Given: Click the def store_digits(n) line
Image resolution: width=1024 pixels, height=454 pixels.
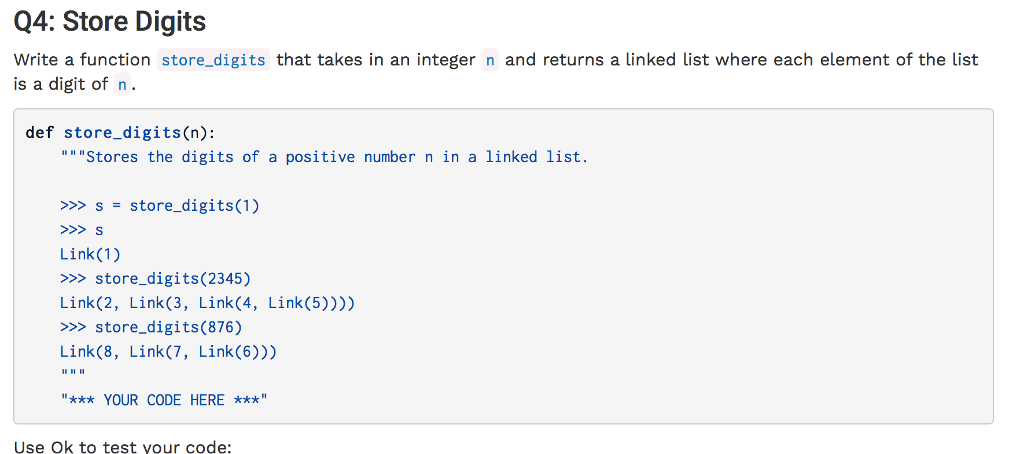Looking at the screenshot, I should click(121, 133).
